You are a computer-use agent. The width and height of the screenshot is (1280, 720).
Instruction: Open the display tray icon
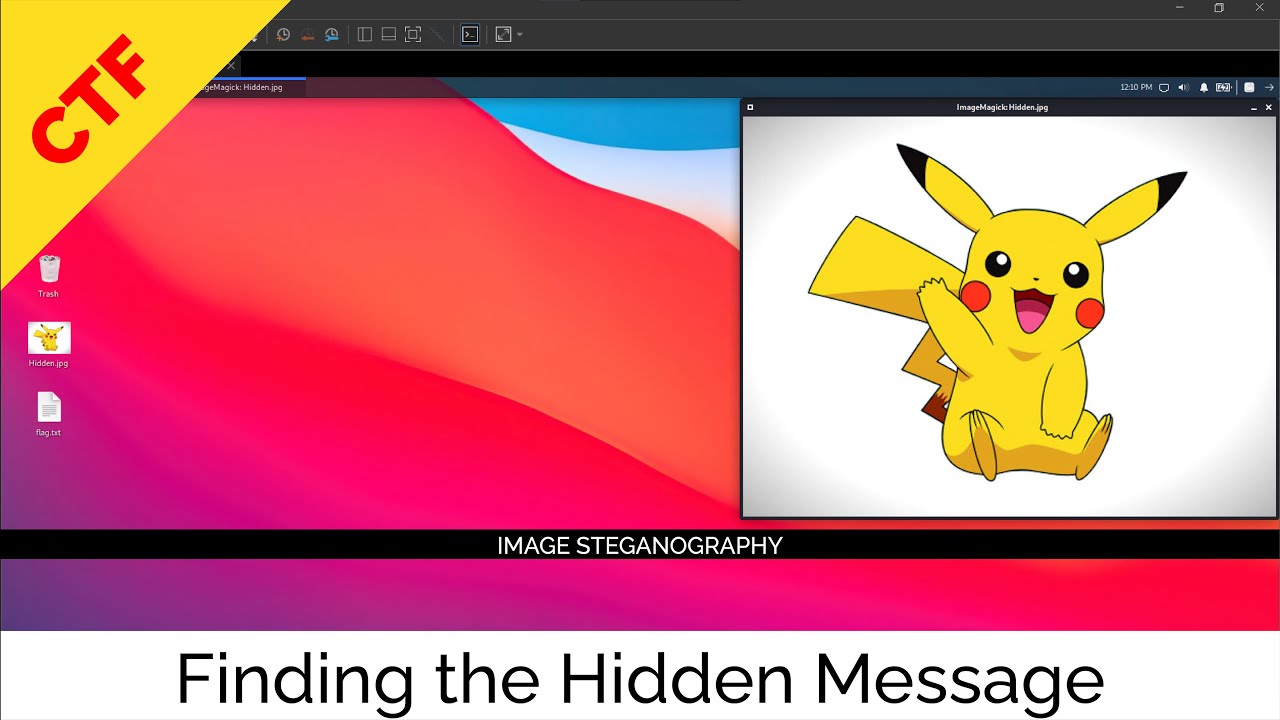1164,87
